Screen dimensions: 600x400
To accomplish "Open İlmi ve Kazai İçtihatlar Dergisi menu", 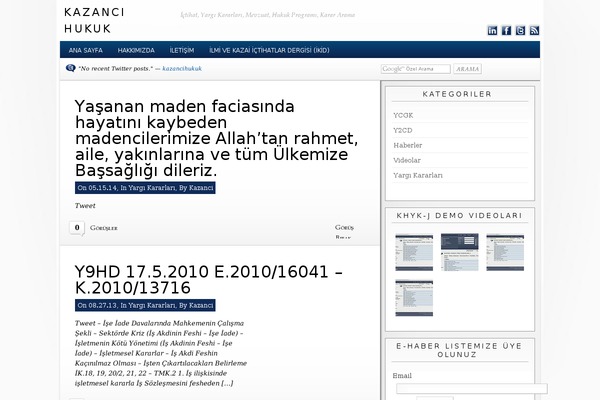I will [269, 50].
